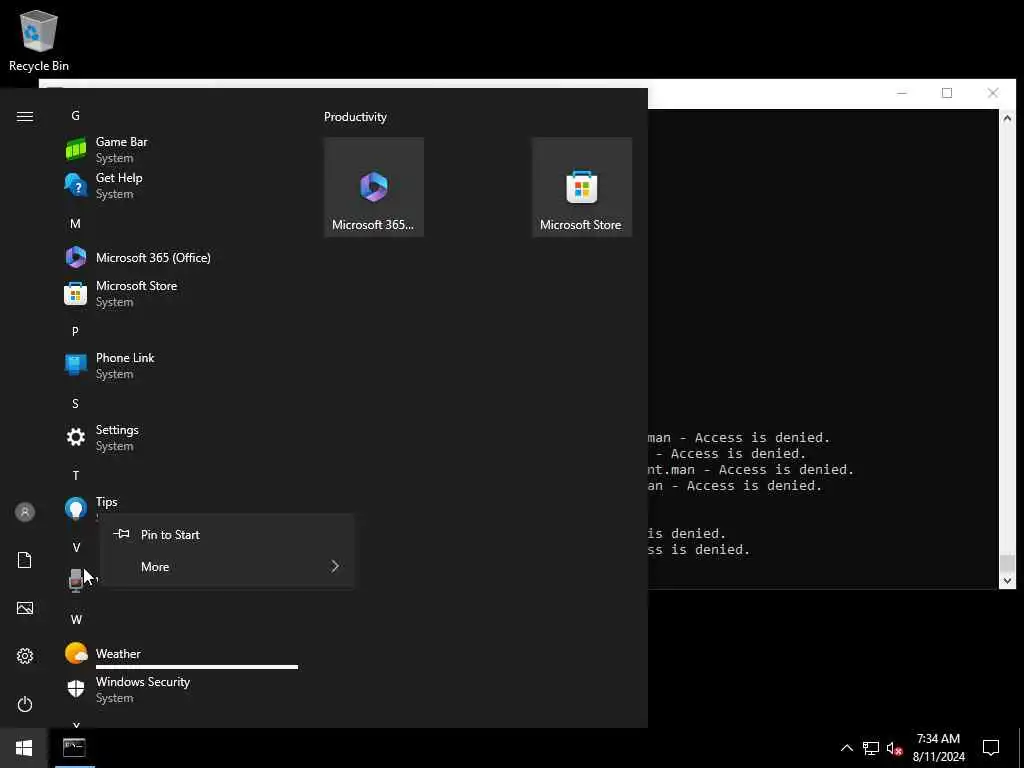Click the Microsoft Store pinned tile
Viewport: 1024px width, 768px height.
tap(581, 187)
